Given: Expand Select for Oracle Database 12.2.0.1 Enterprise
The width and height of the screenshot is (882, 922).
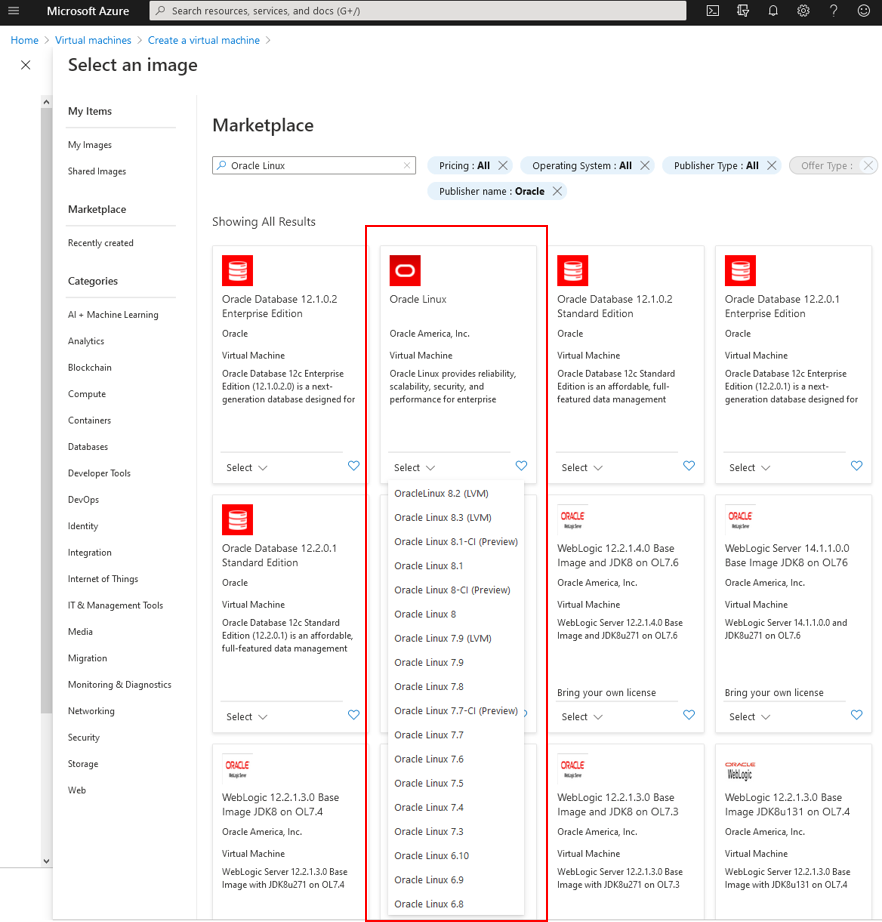Looking at the screenshot, I should point(749,467).
